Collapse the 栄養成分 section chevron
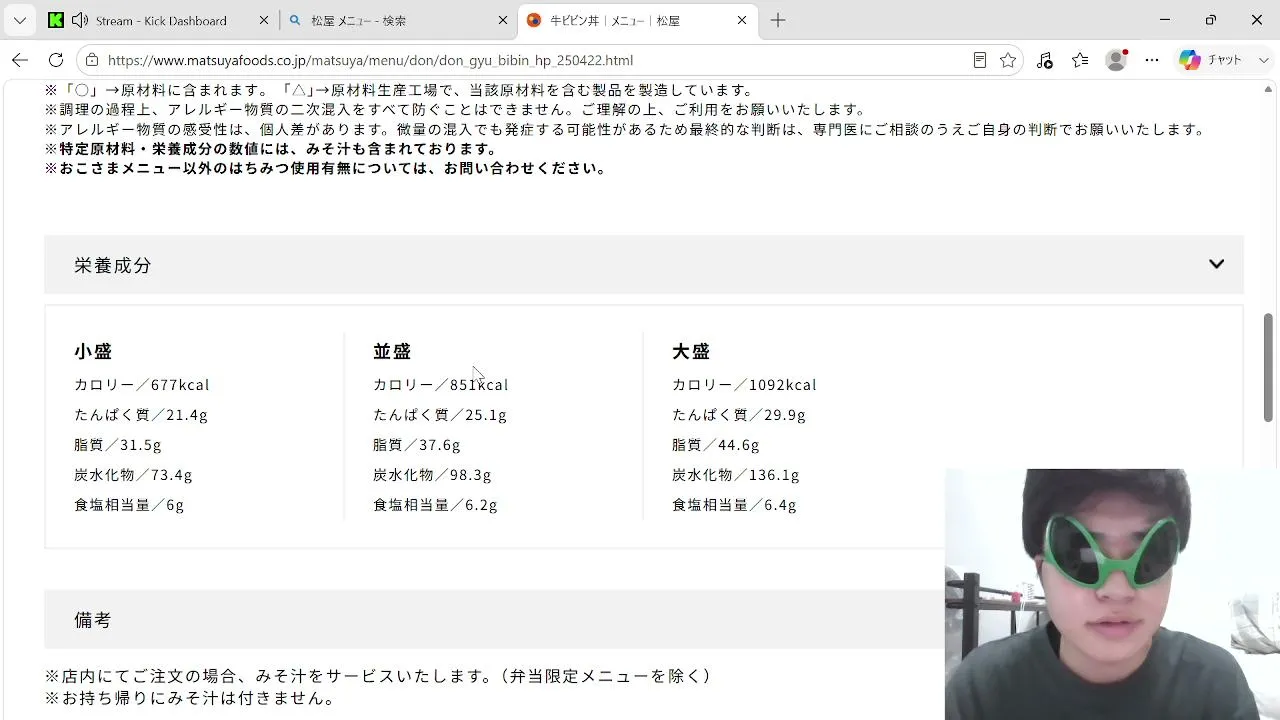The image size is (1280, 720). pos(1216,264)
